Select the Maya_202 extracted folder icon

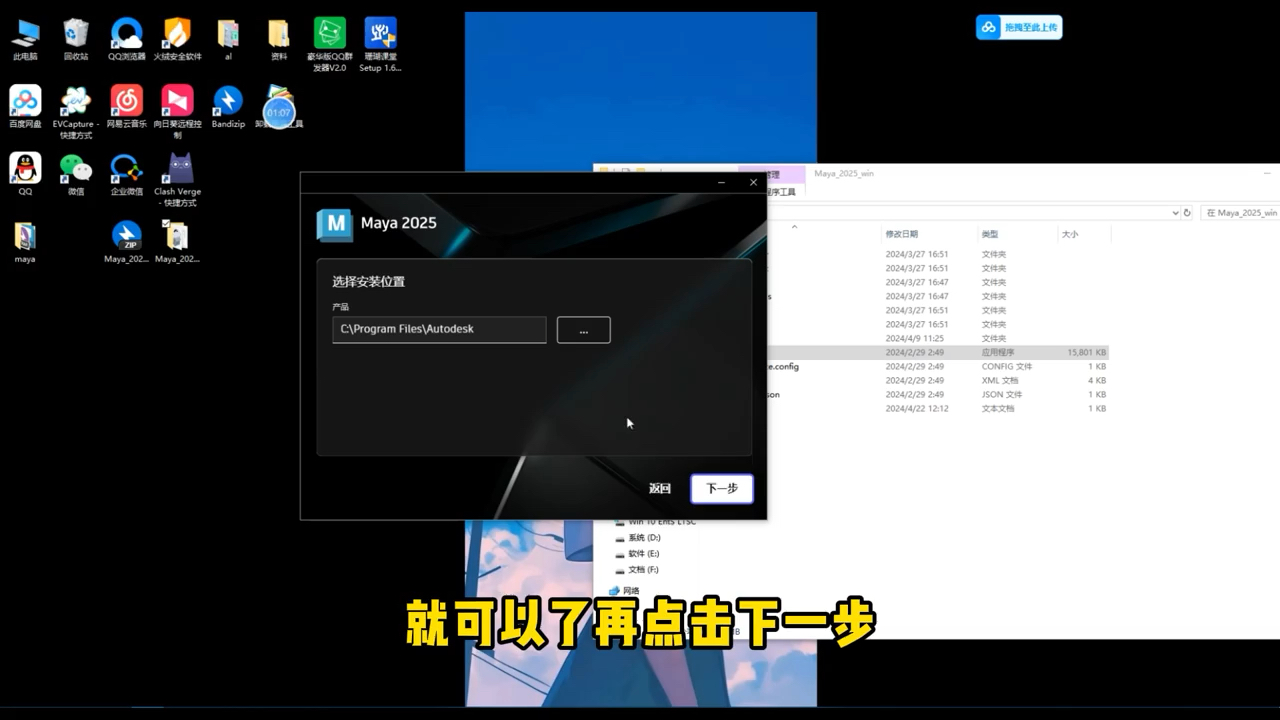pyautogui.click(x=178, y=242)
